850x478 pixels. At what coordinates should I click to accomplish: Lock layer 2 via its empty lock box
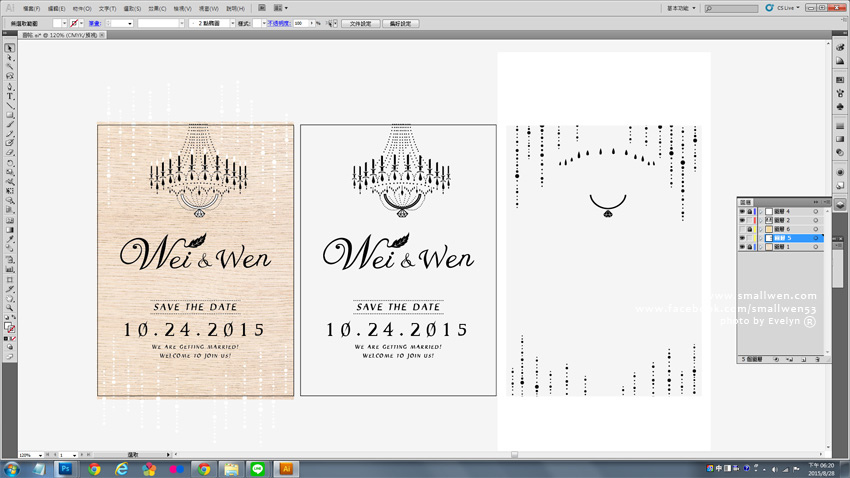[750, 221]
